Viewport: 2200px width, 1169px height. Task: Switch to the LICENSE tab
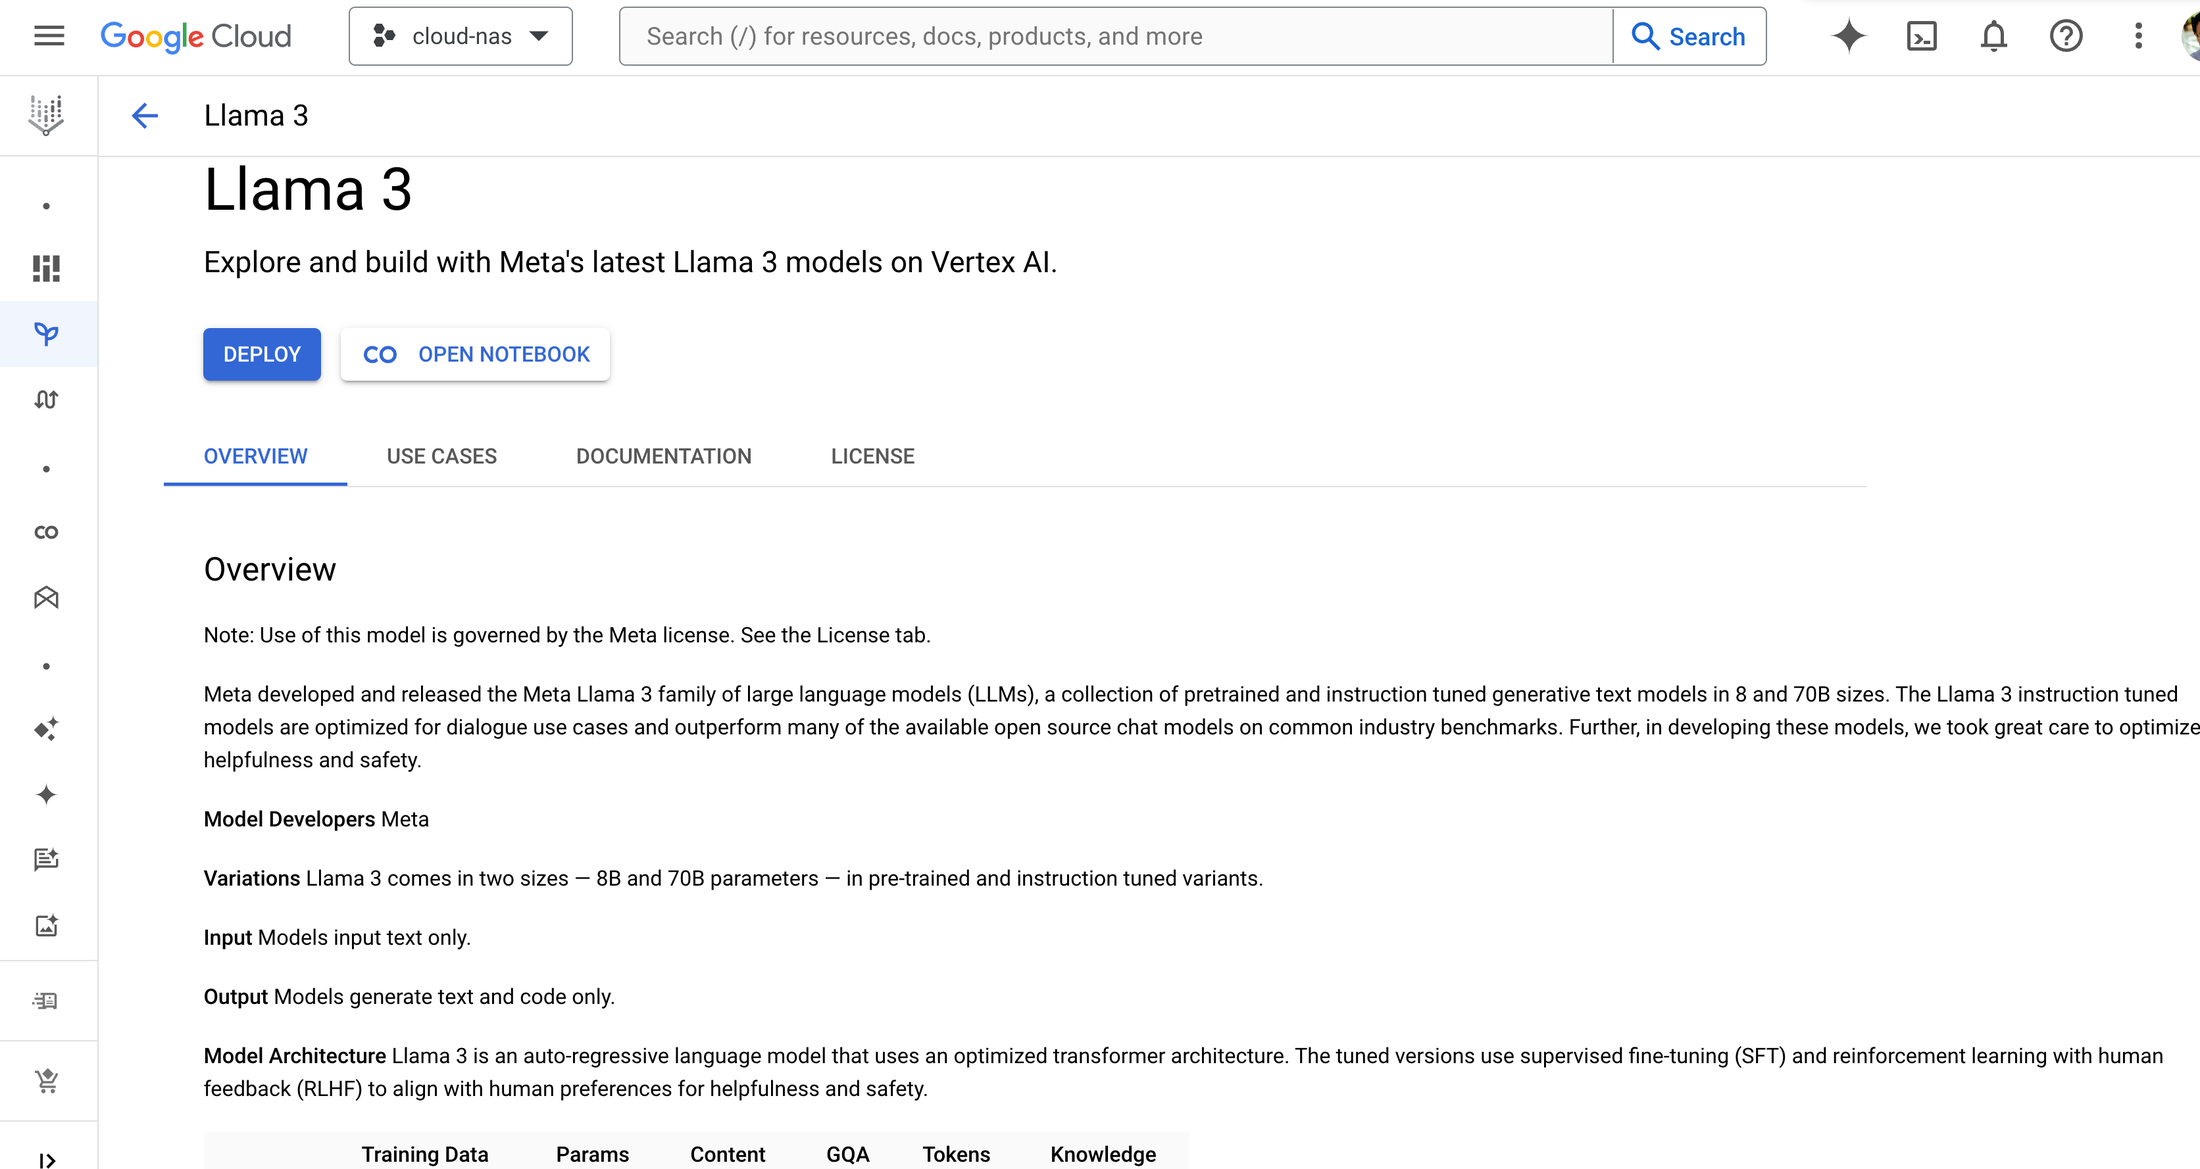(870, 456)
